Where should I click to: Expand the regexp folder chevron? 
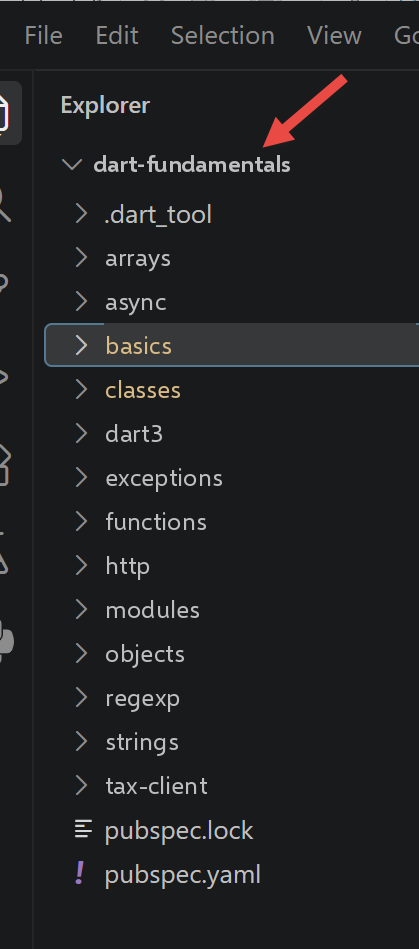click(x=81, y=698)
